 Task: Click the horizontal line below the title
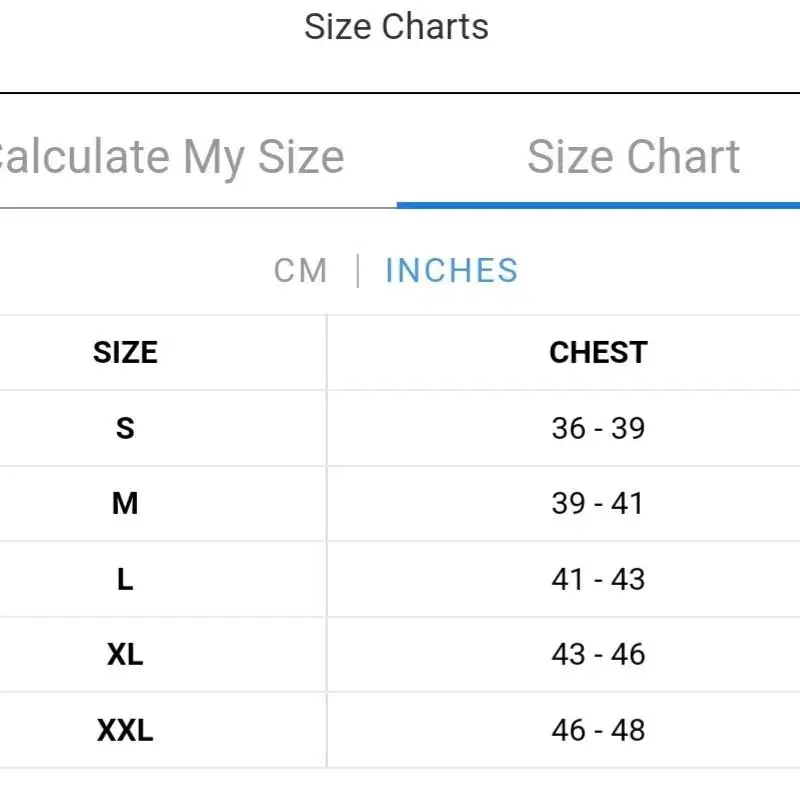(x=400, y=93)
